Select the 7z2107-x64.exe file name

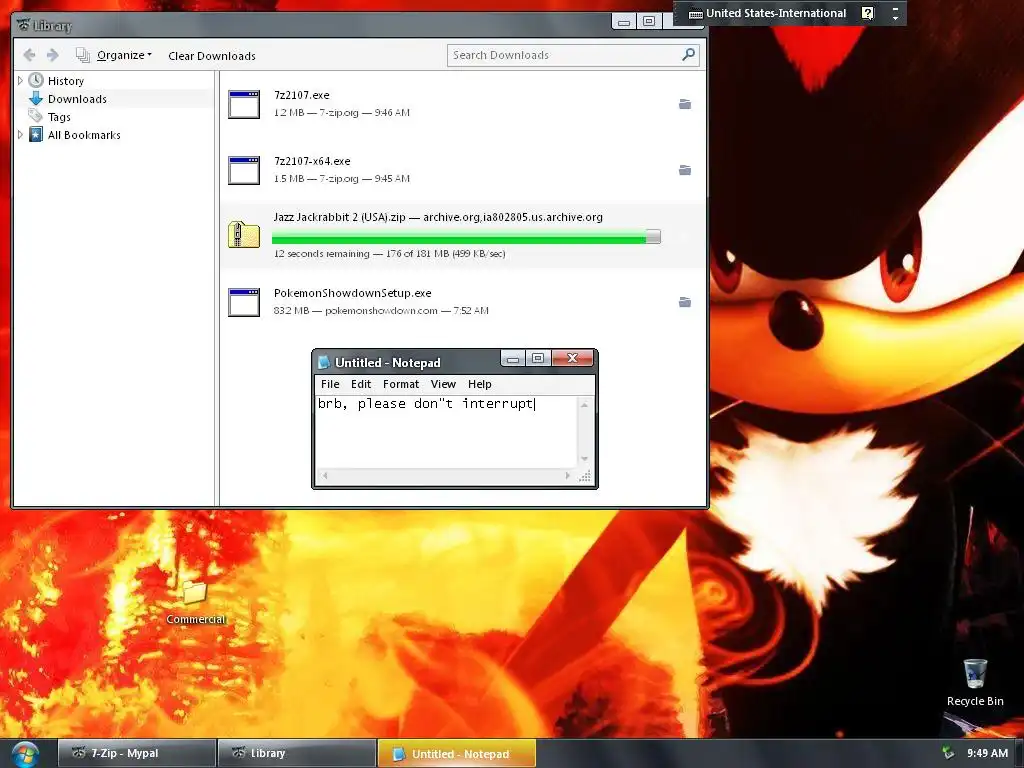(312, 161)
